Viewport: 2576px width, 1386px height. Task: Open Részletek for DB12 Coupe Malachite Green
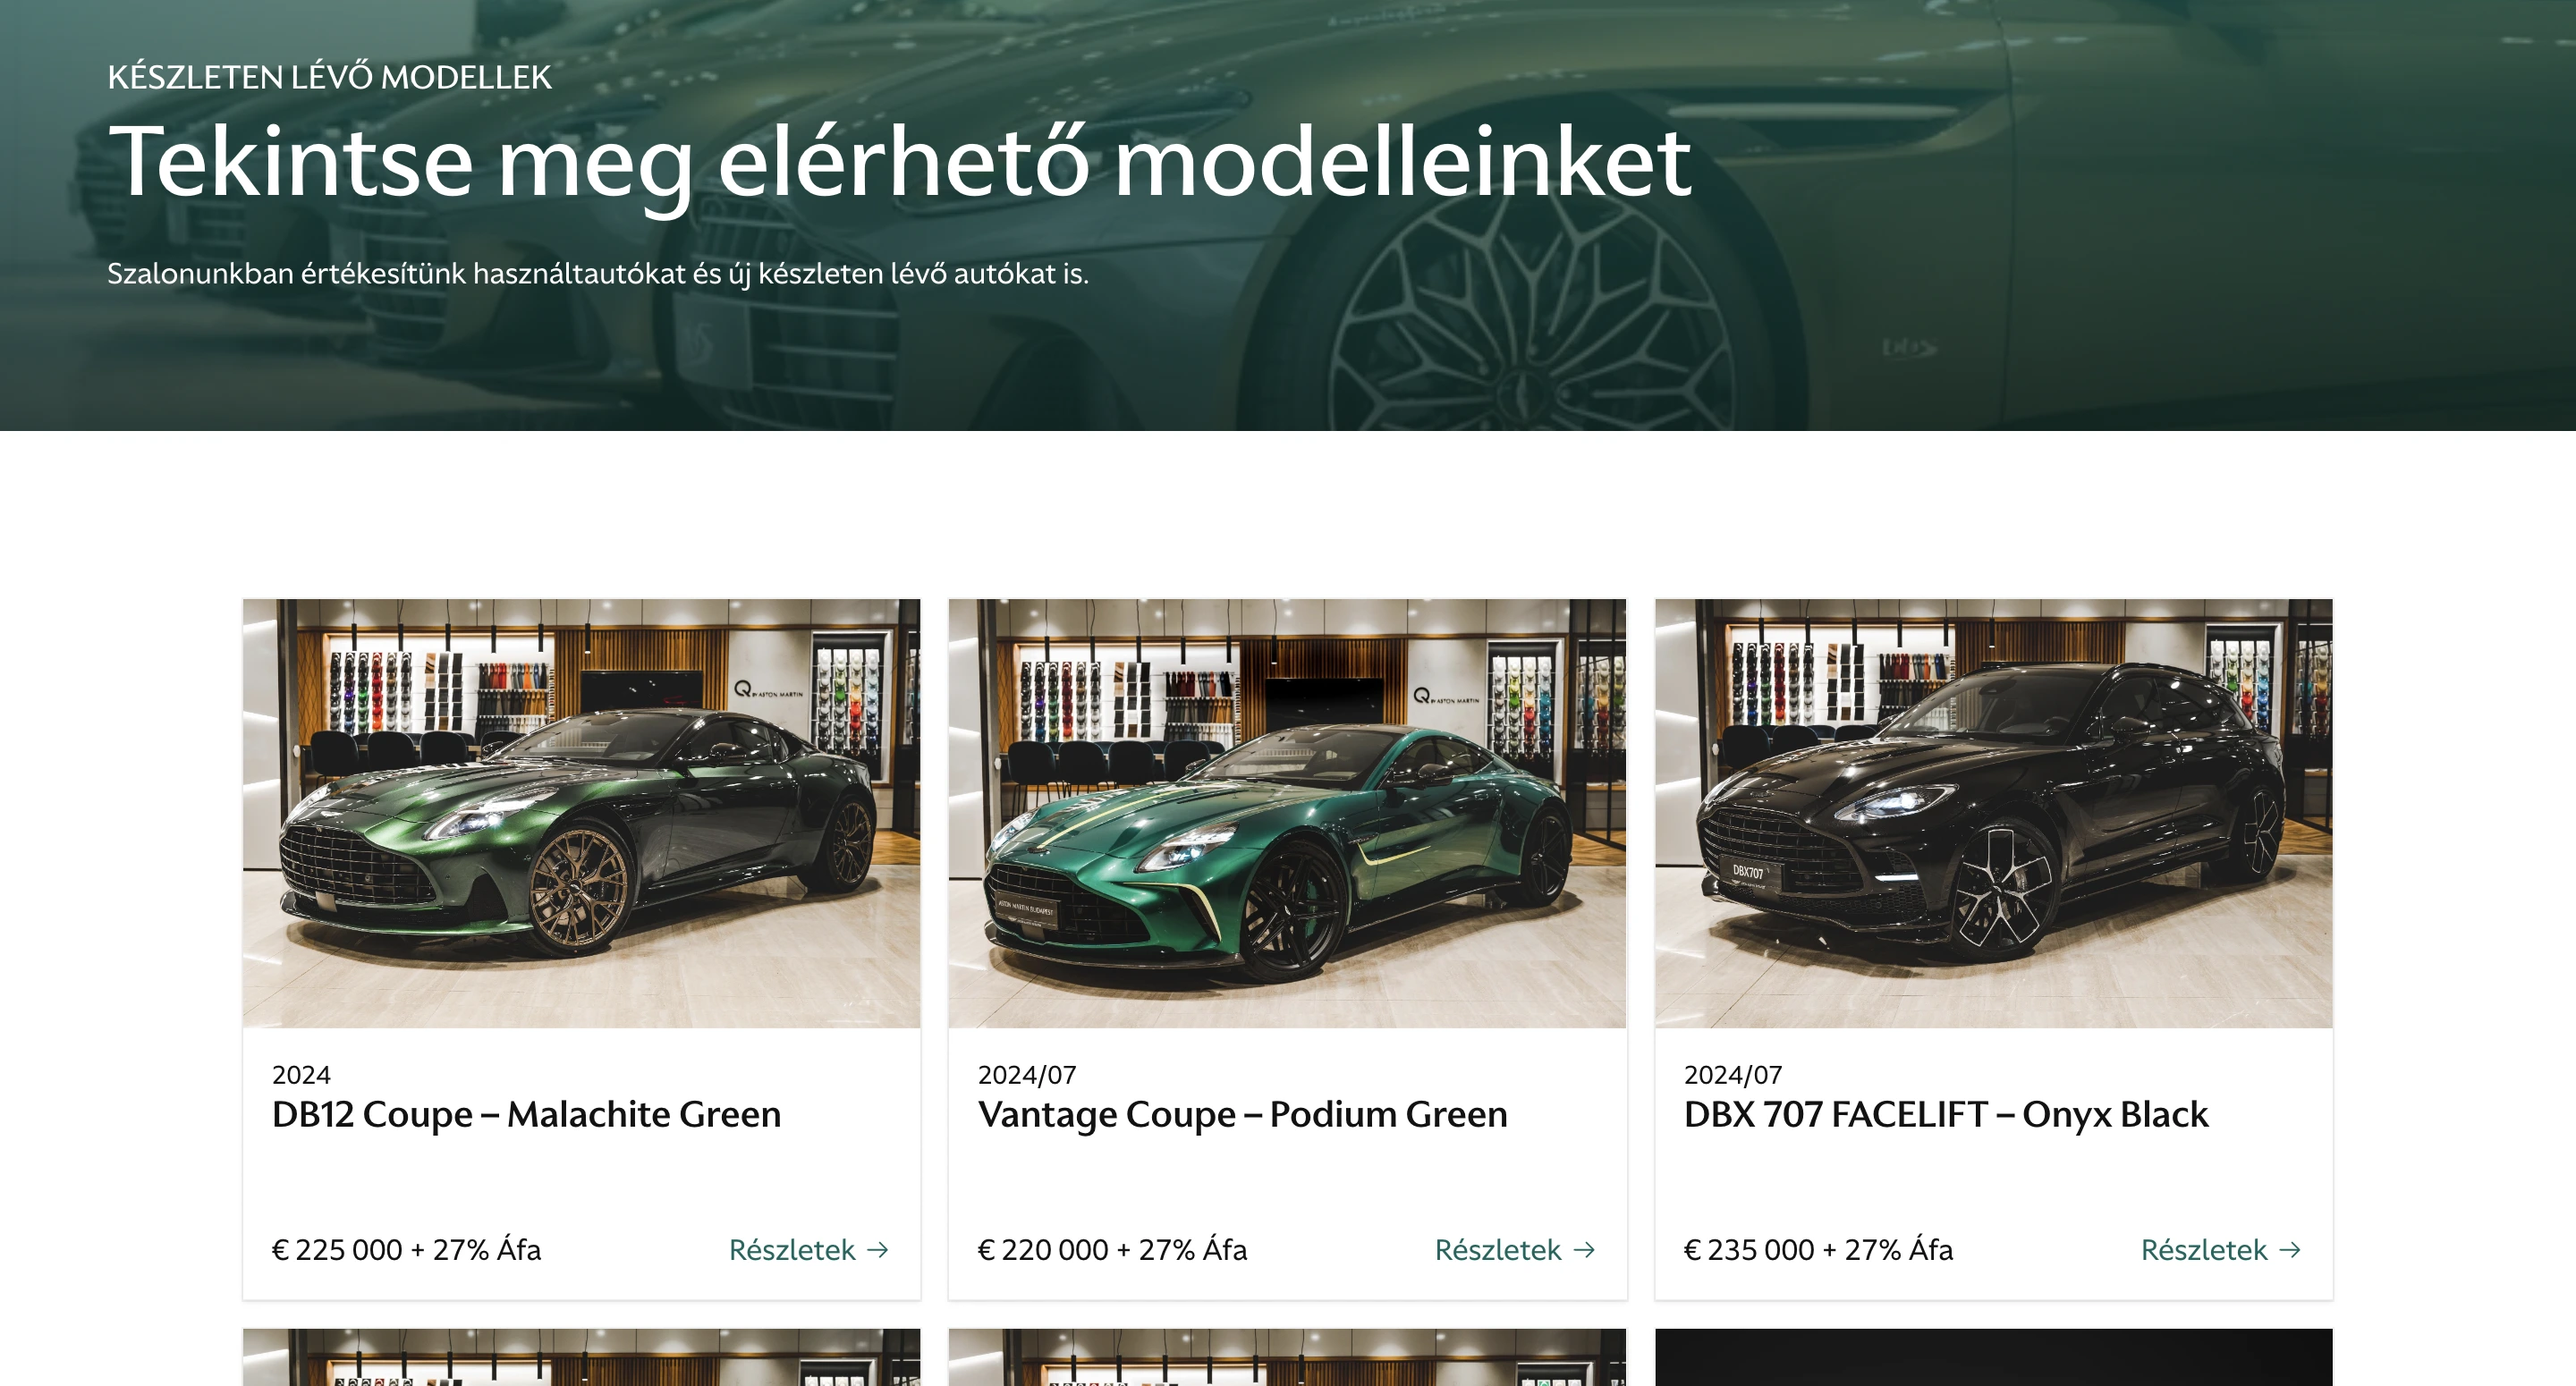pos(809,1250)
